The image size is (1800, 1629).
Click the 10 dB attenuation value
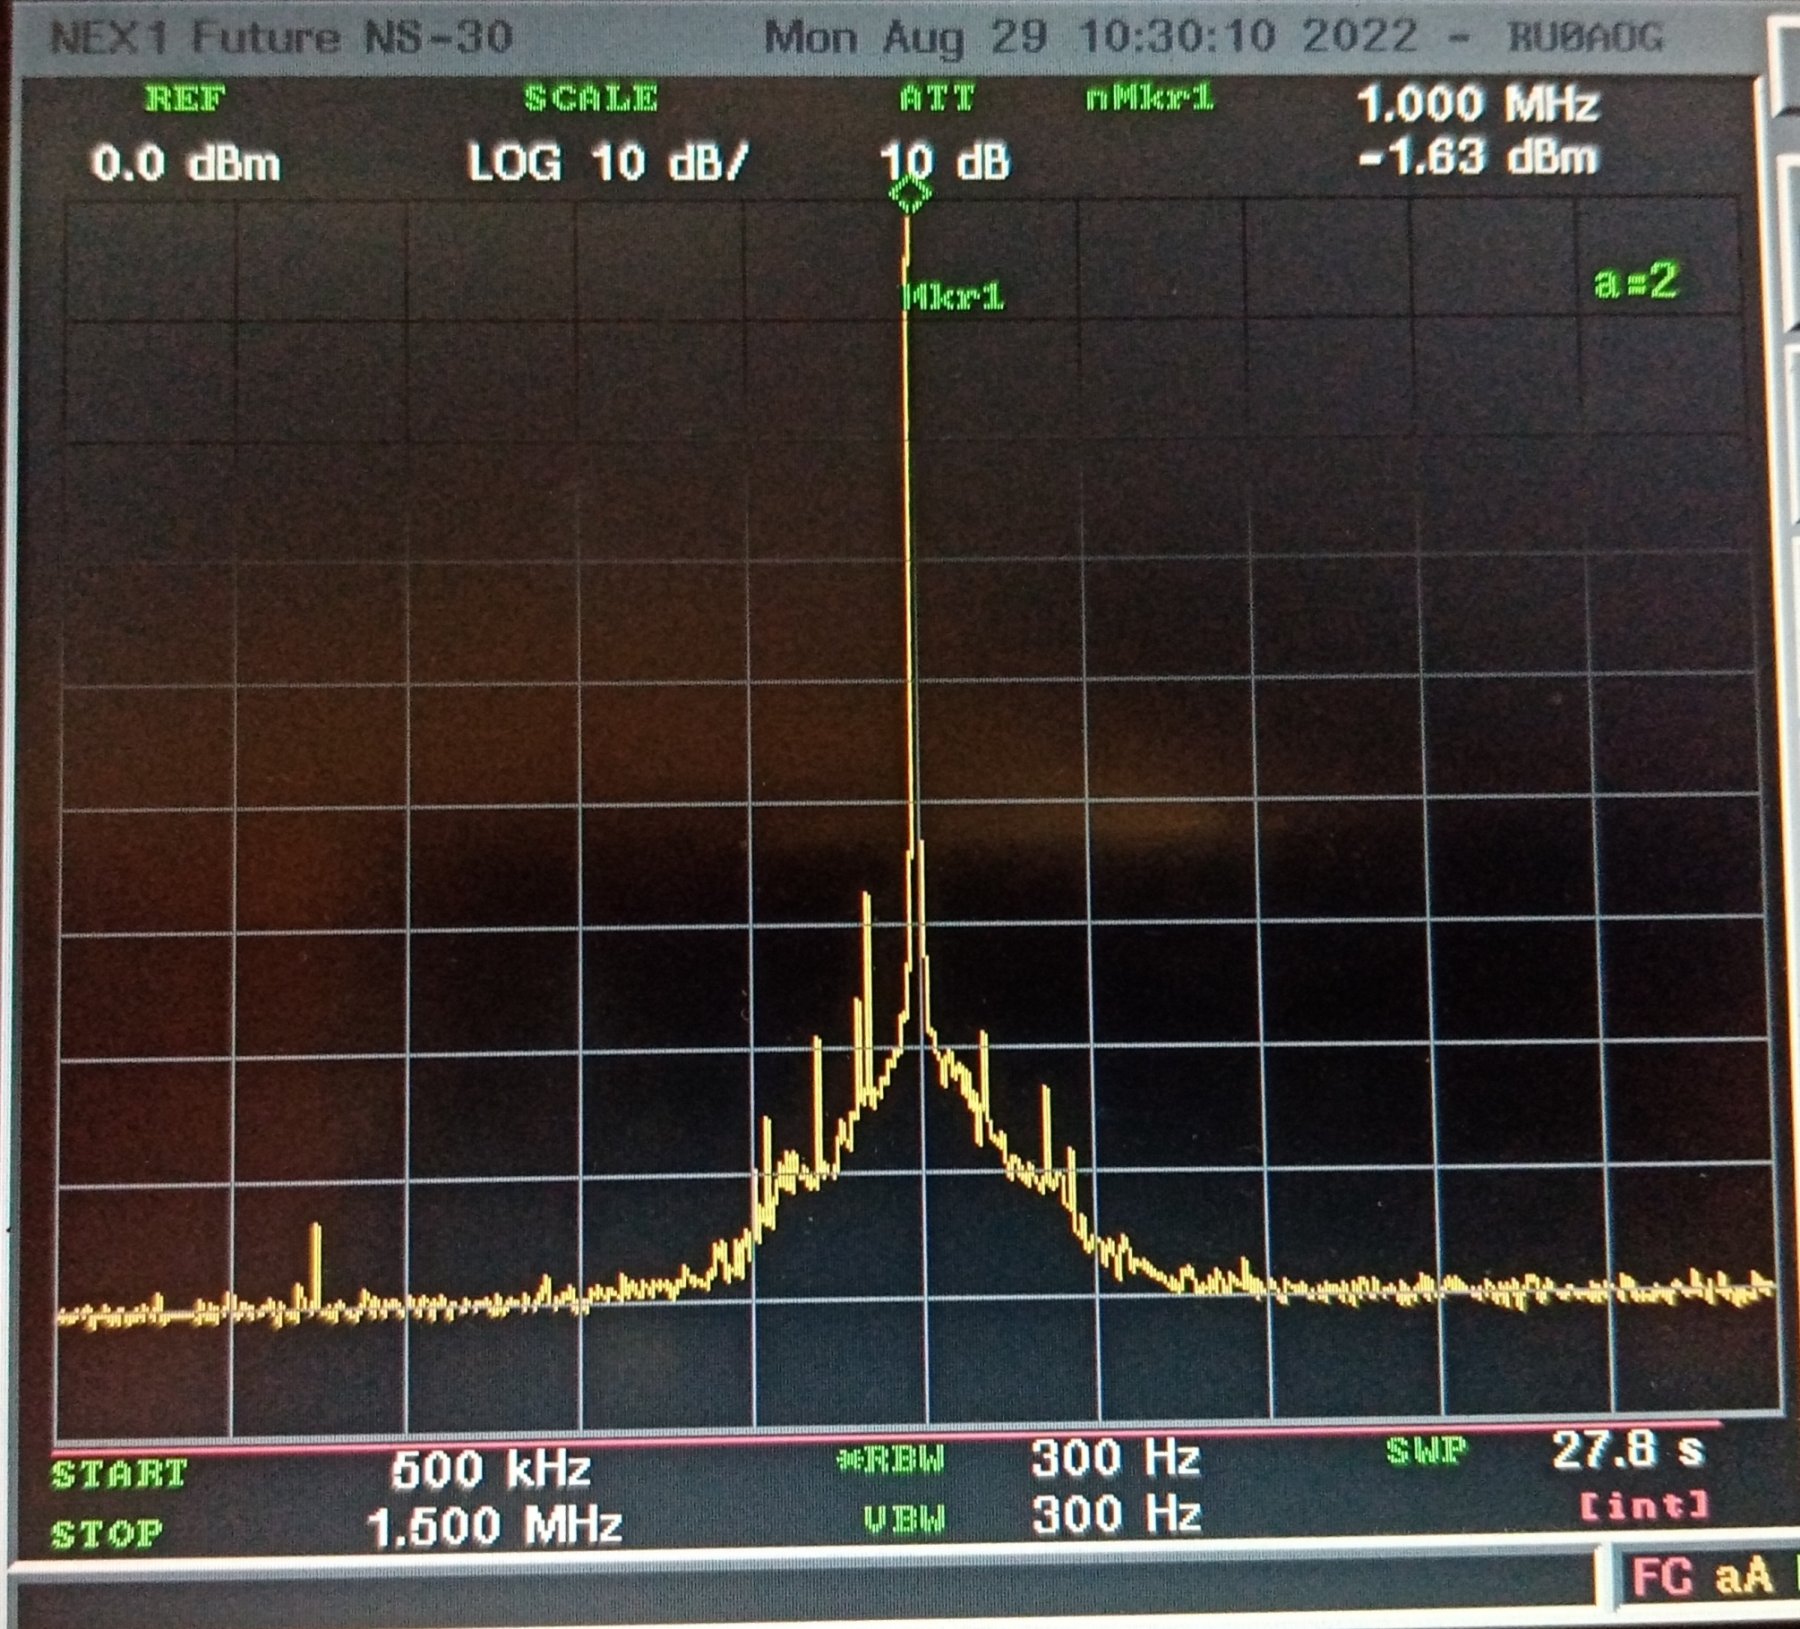[x=945, y=162]
